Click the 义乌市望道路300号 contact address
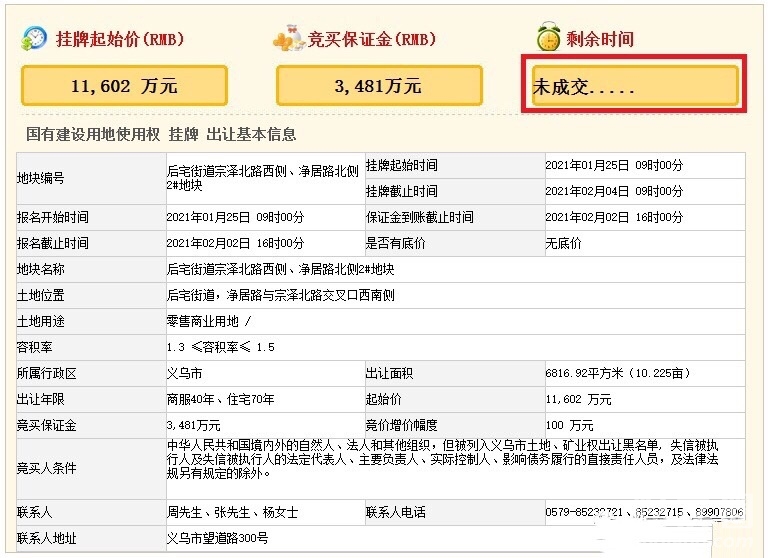 (217, 539)
